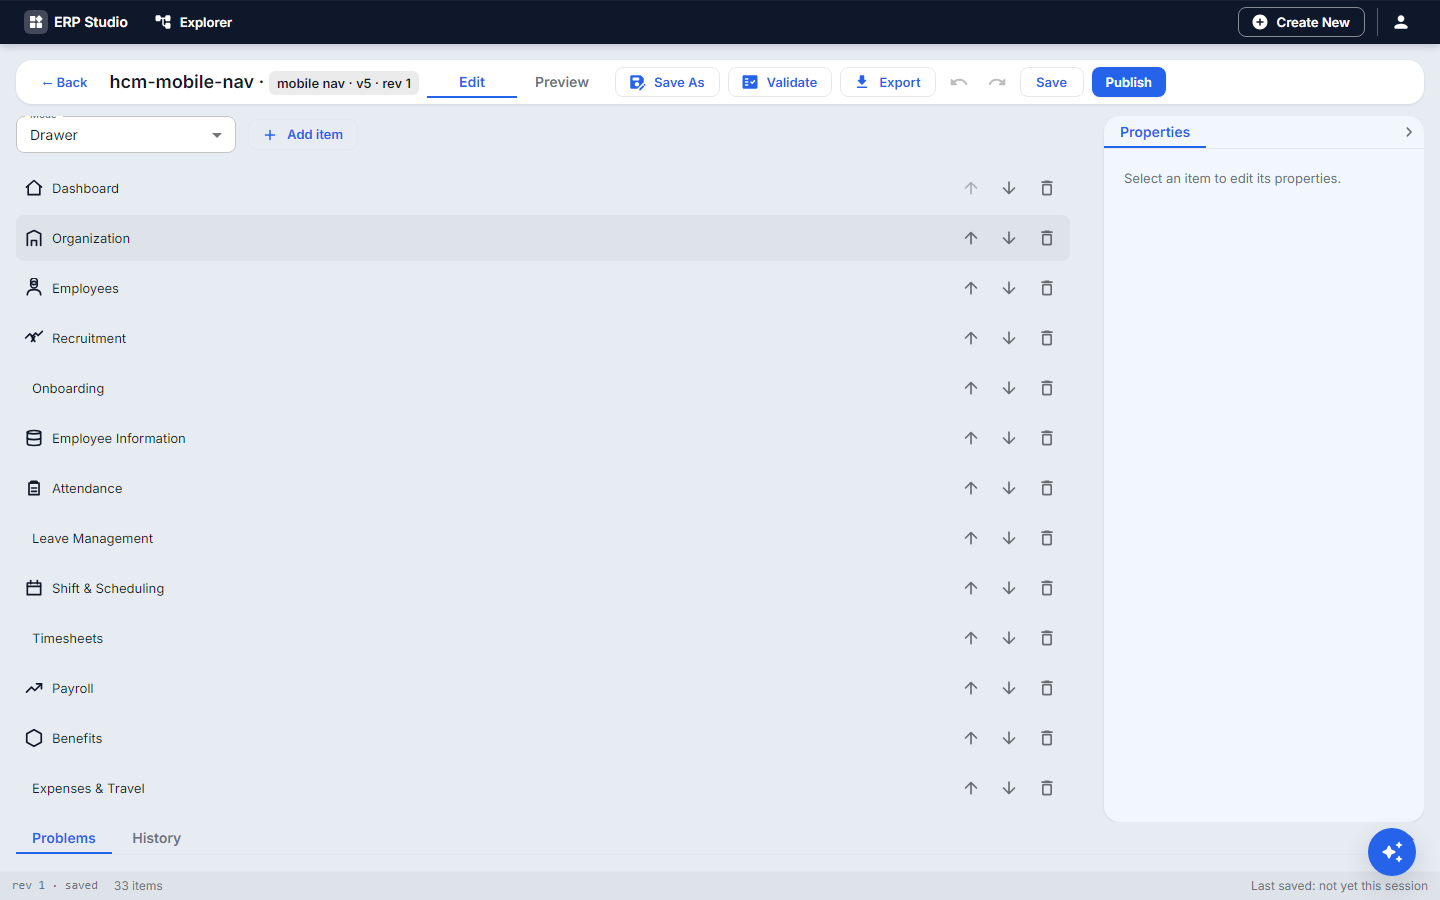Delete the Leave Management item

(x=1047, y=538)
